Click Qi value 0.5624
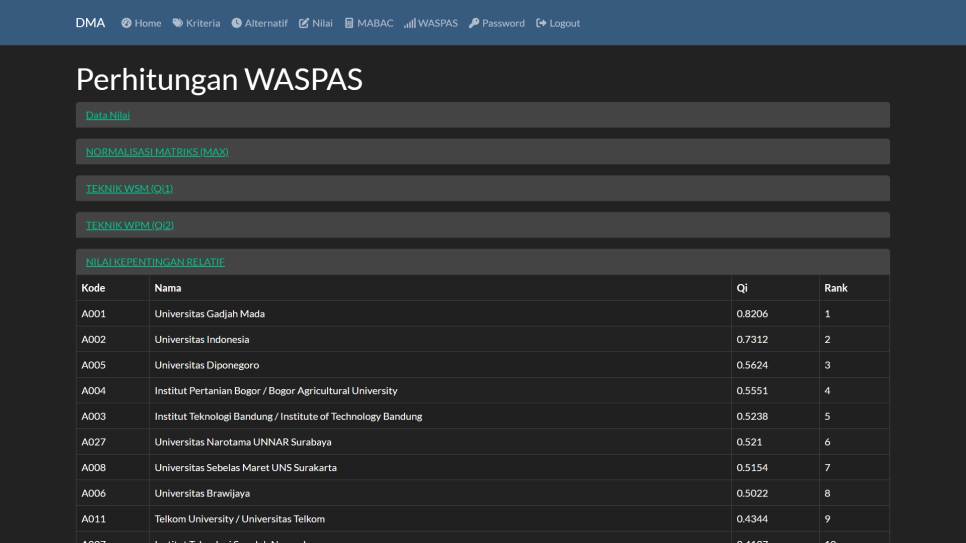The width and height of the screenshot is (966, 543). click(752, 365)
